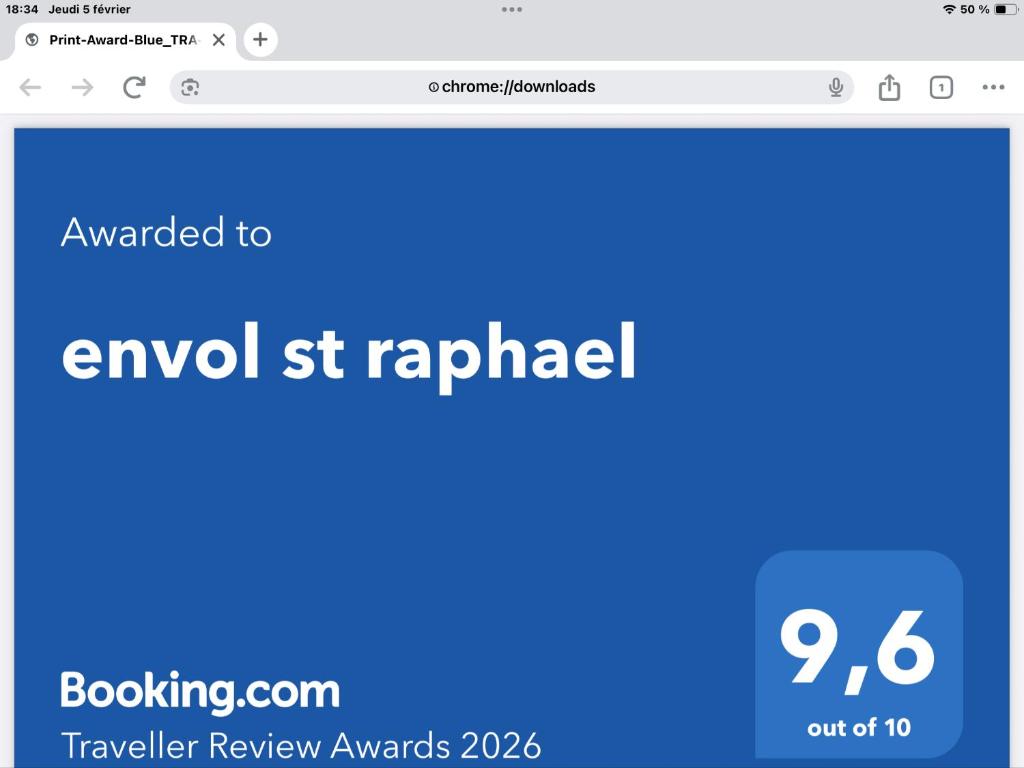Click the 'out of 10' label
This screenshot has width=1024, height=768.
click(859, 728)
